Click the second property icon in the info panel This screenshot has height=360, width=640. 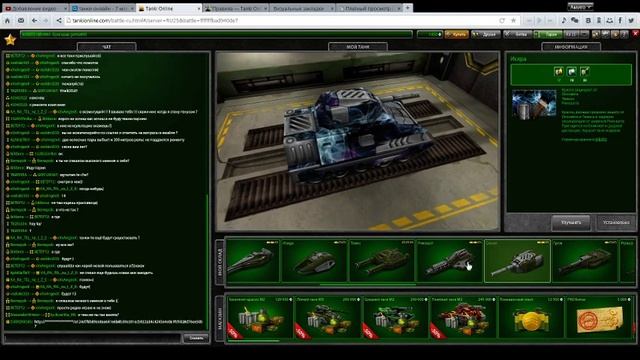pyautogui.click(x=572, y=72)
